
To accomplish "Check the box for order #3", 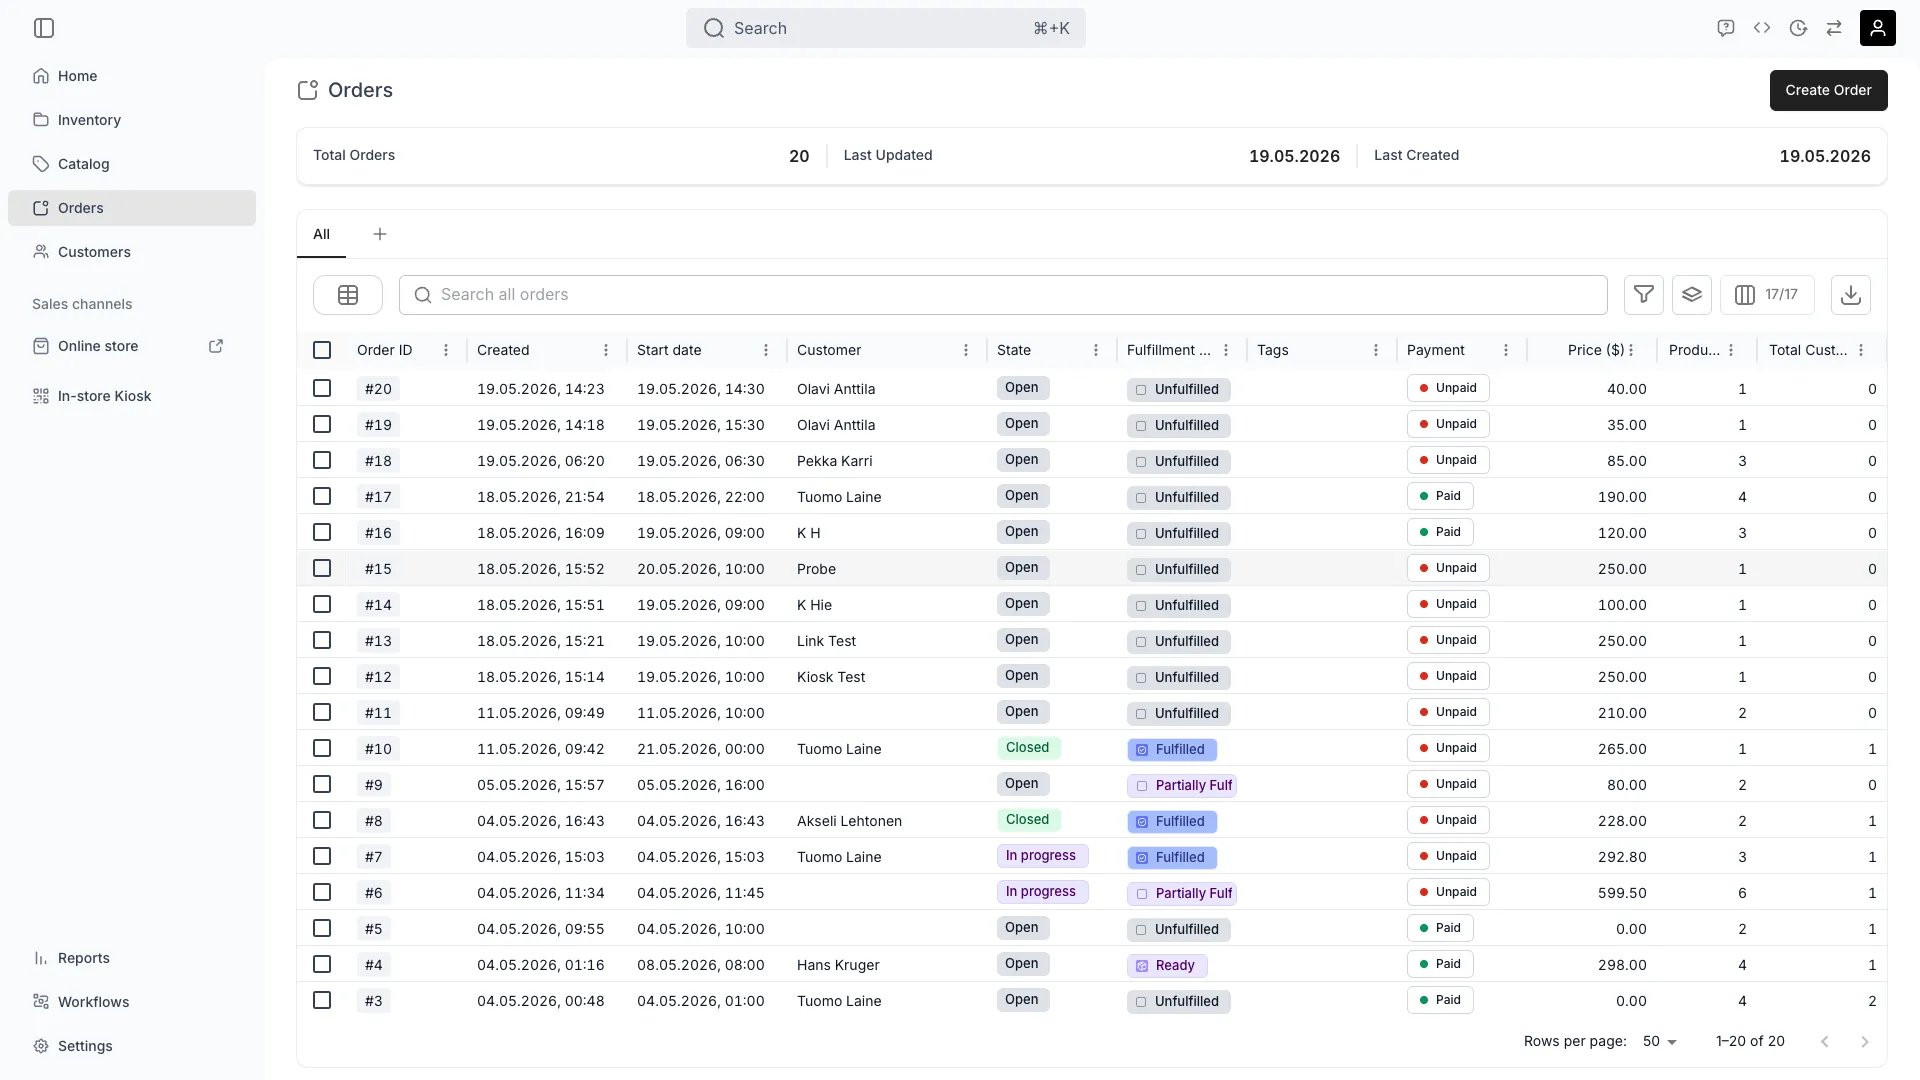I will [x=322, y=1000].
